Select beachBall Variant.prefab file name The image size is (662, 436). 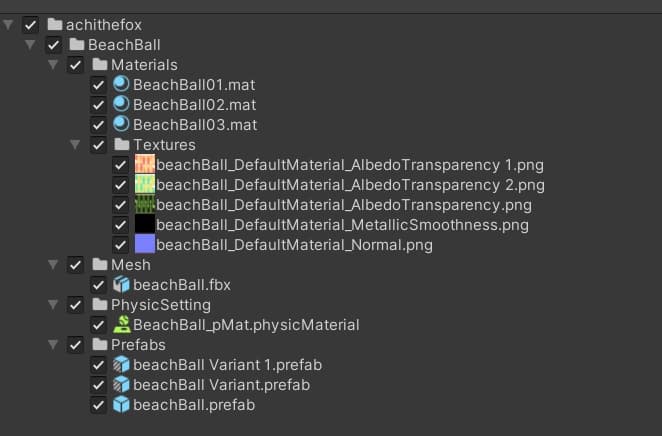pos(221,385)
